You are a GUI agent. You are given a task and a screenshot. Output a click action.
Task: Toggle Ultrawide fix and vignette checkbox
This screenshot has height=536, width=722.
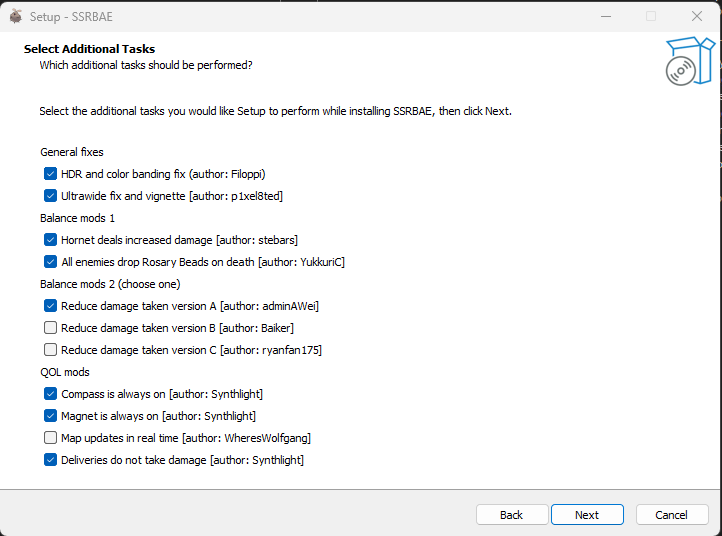point(50,196)
